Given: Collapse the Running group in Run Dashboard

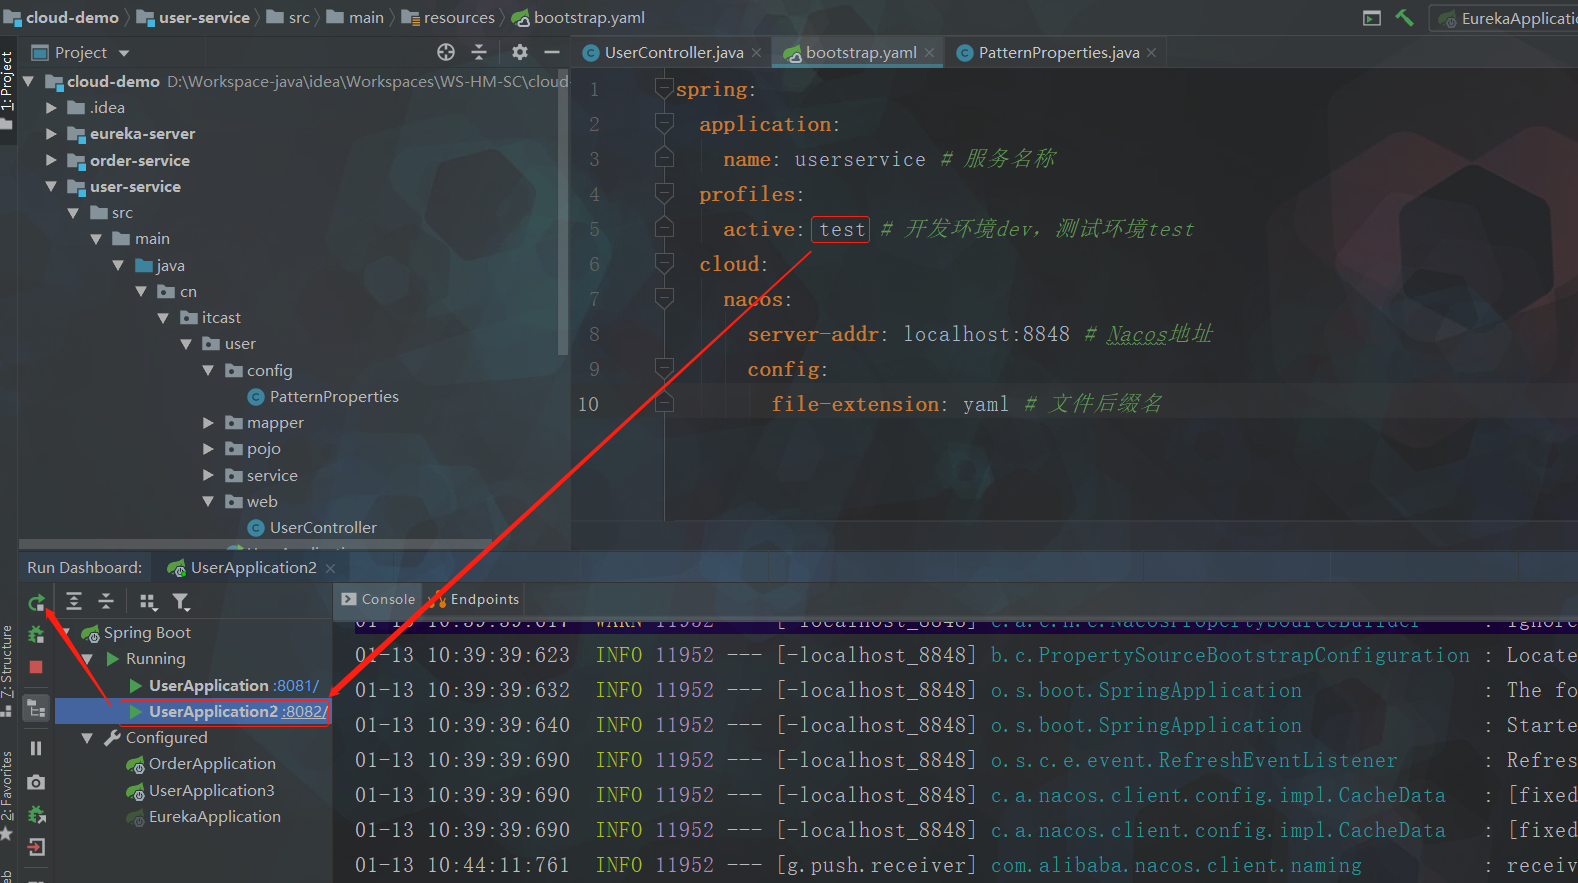Looking at the screenshot, I should [87, 659].
